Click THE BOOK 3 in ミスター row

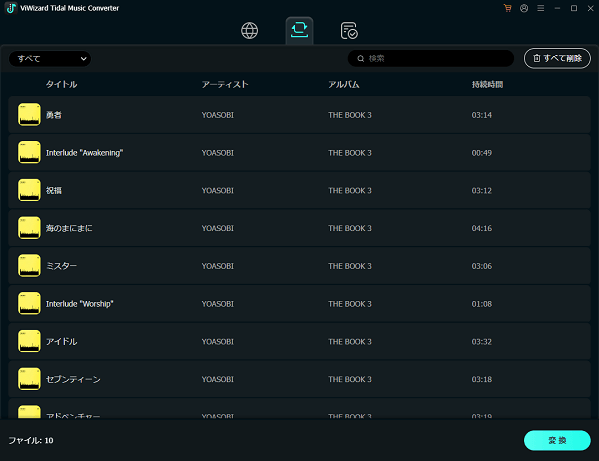[350, 266]
